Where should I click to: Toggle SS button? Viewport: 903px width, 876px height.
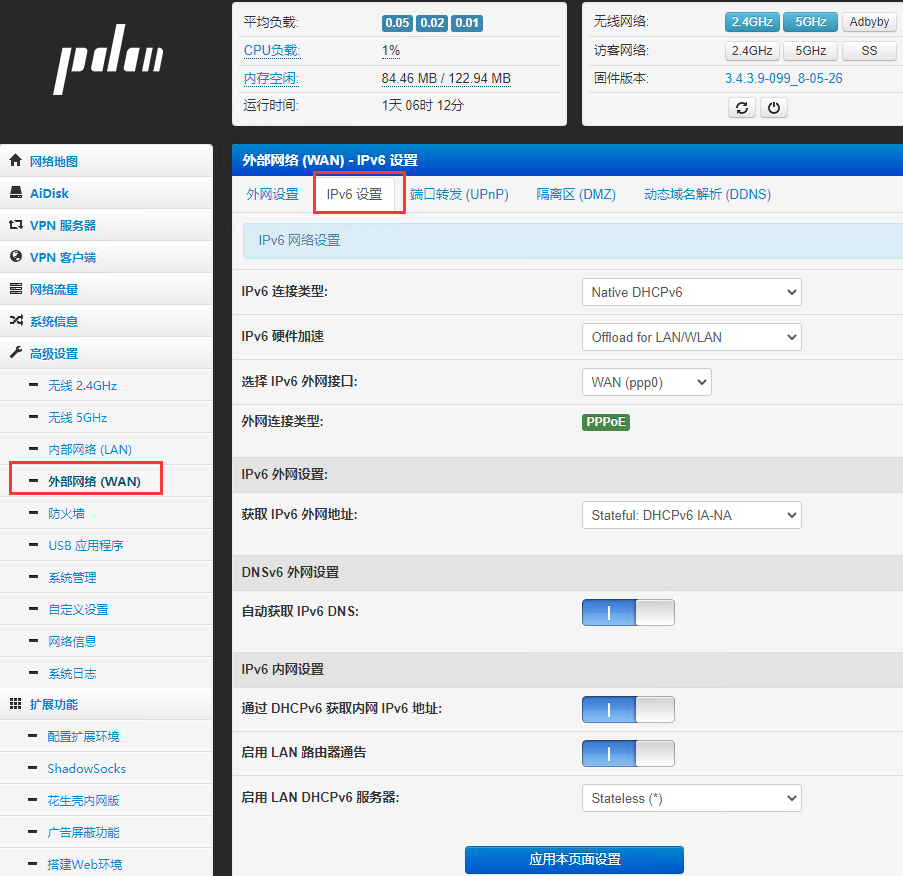point(869,51)
